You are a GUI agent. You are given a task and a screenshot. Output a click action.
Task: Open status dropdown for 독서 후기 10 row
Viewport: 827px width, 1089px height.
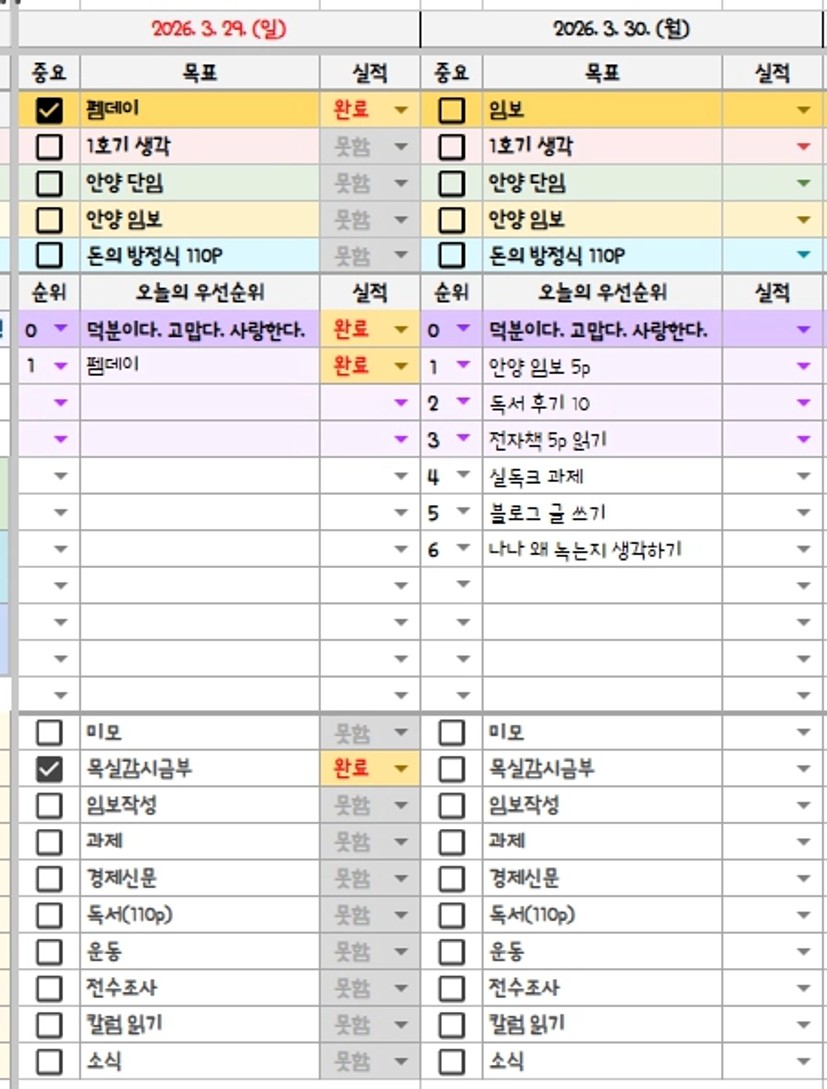point(803,403)
